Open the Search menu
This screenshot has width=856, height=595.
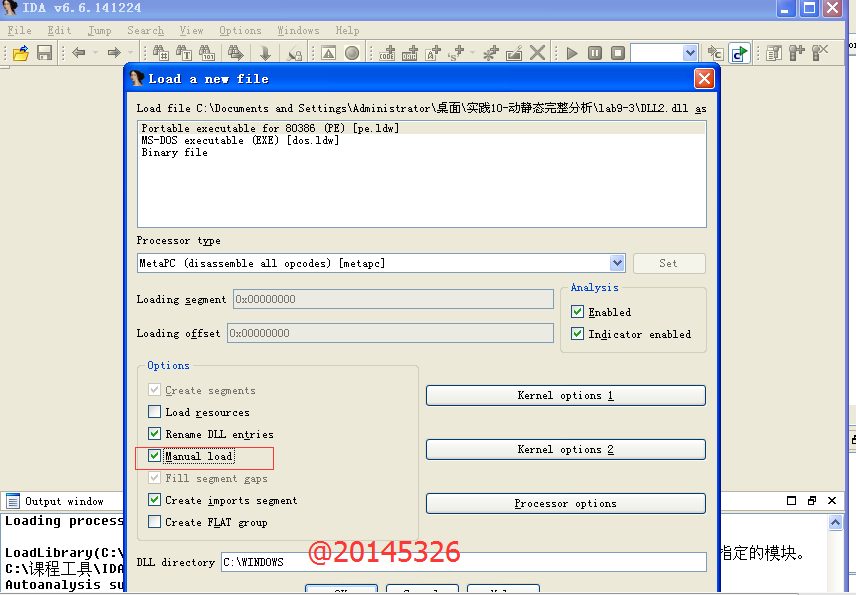coord(145,30)
